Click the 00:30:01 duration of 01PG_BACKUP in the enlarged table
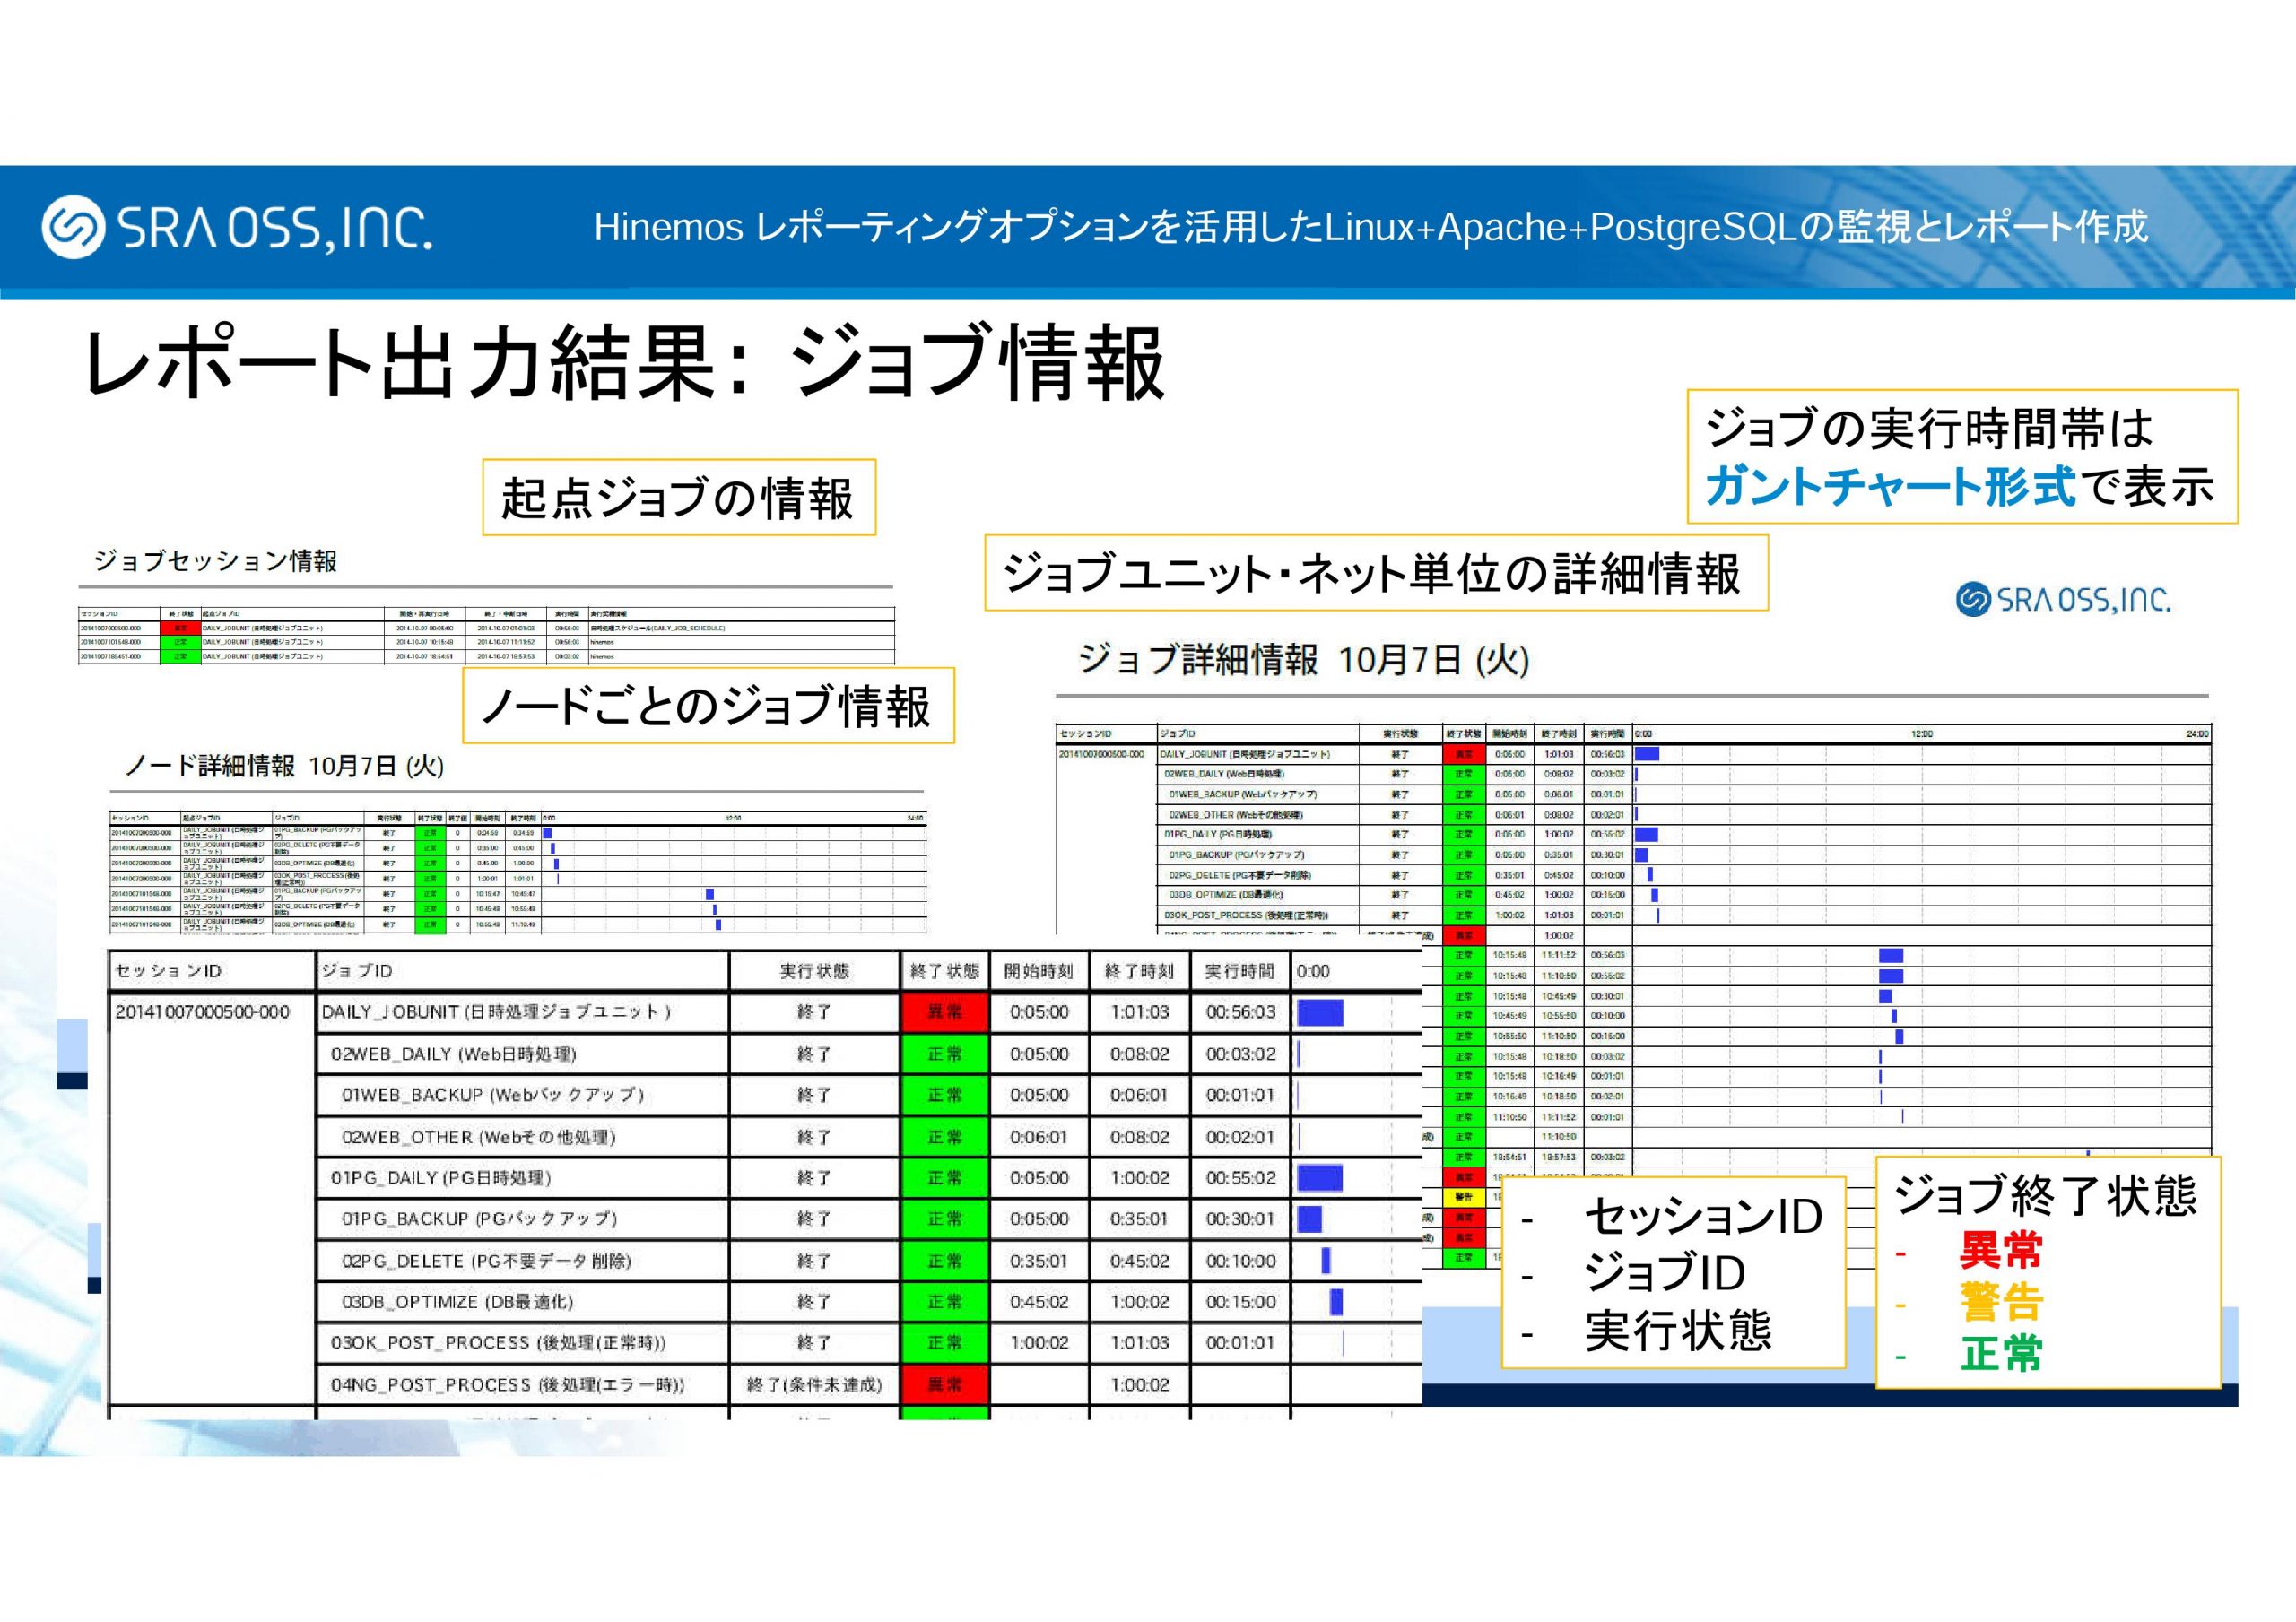The width and height of the screenshot is (2296, 1622). tap(1240, 1219)
